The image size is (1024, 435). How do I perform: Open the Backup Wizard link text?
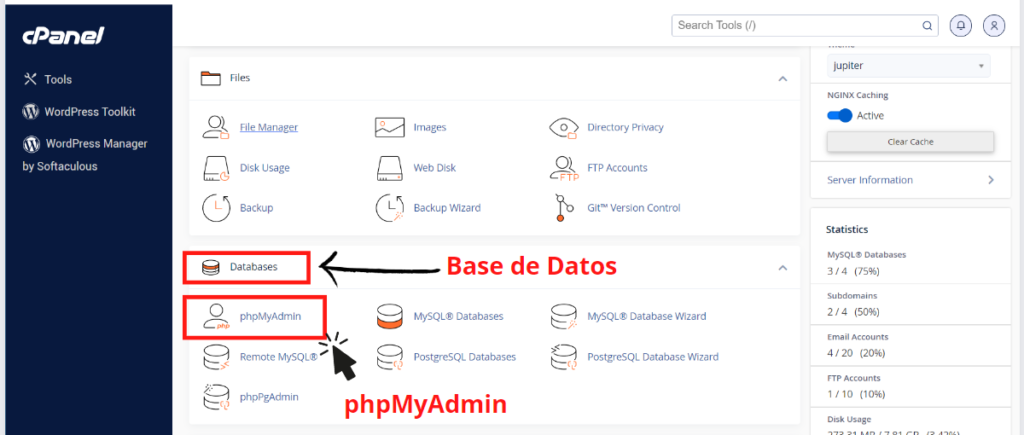[x=447, y=208]
